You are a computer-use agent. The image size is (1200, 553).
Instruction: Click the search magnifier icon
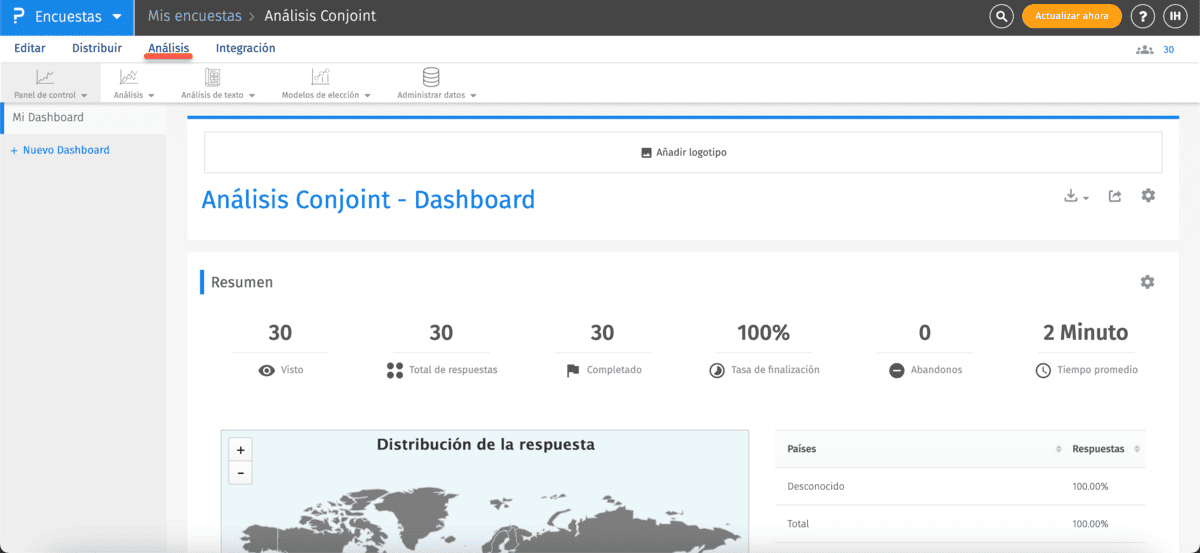(x=1001, y=16)
